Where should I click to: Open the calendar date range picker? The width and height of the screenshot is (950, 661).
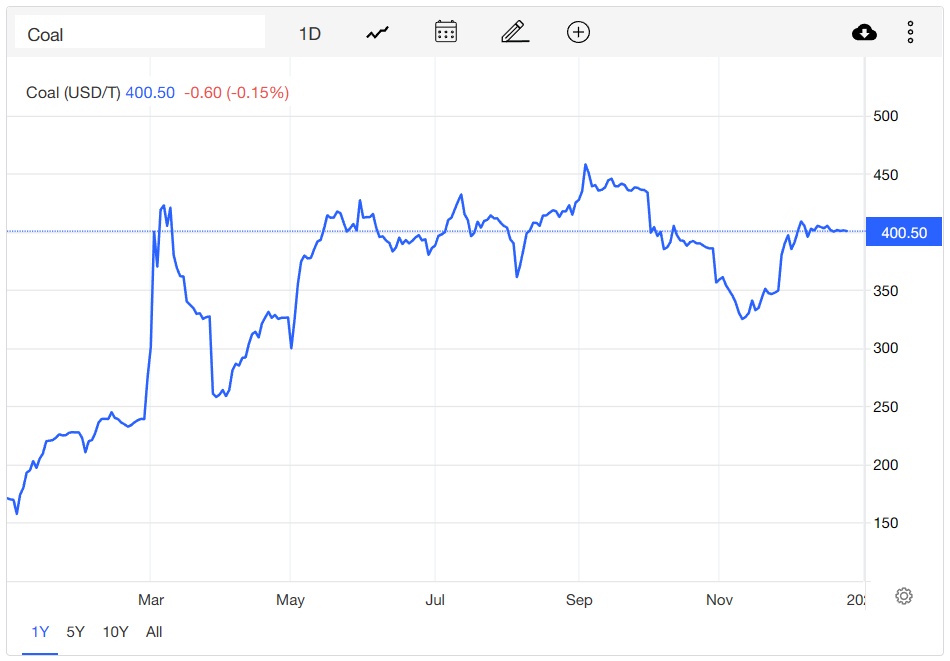tap(446, 32)
